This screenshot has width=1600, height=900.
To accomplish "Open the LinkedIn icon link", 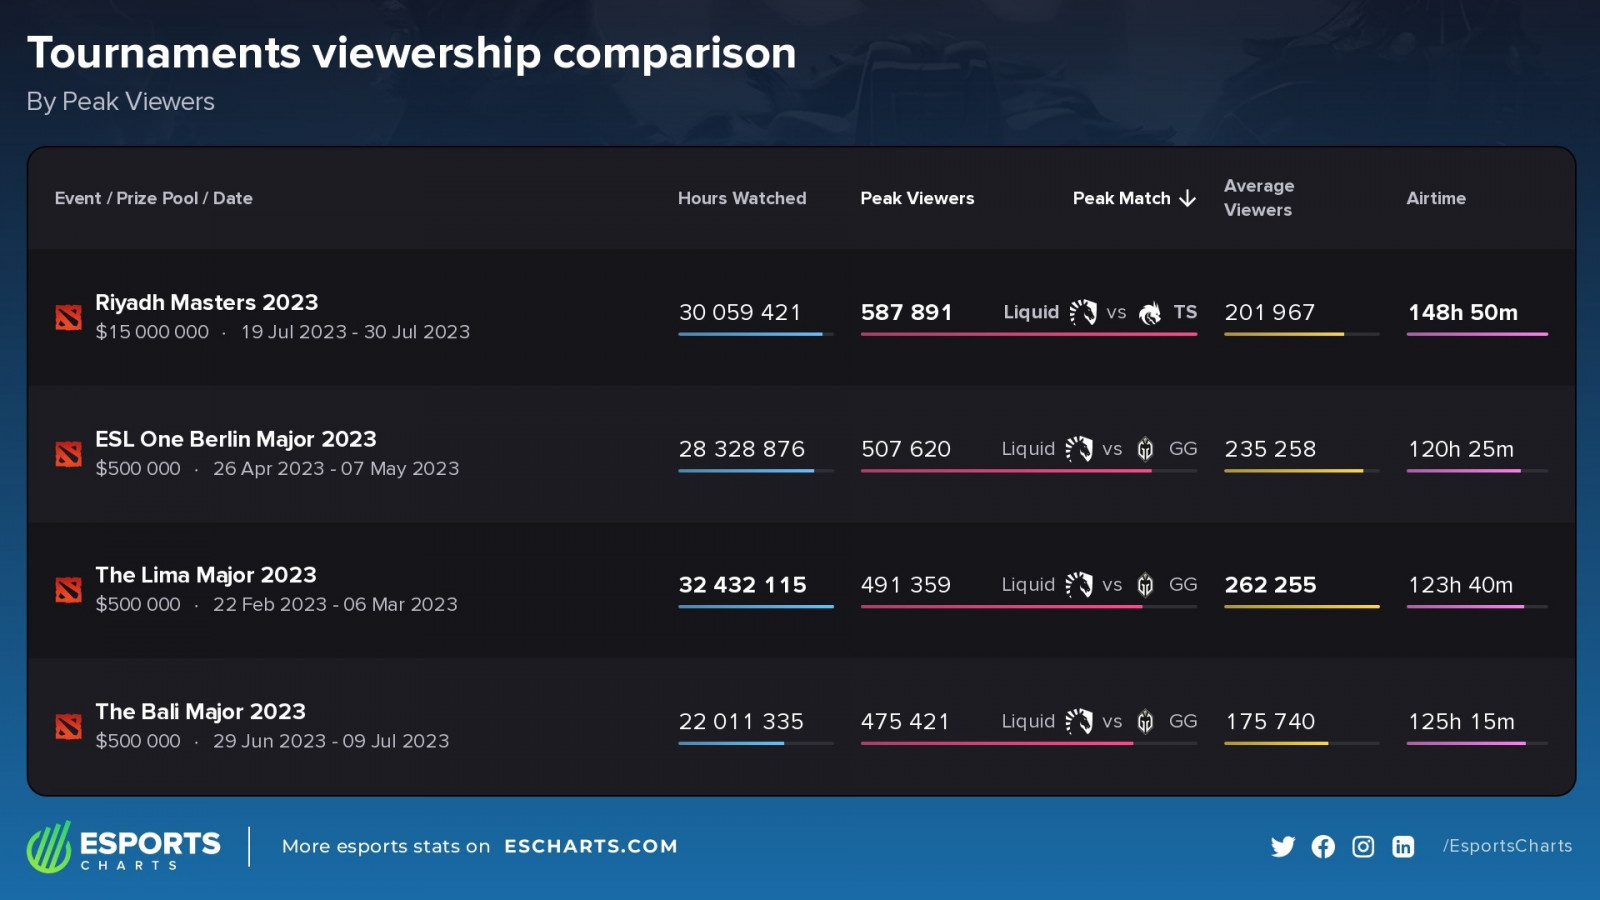I will [x=1403, y=847].
